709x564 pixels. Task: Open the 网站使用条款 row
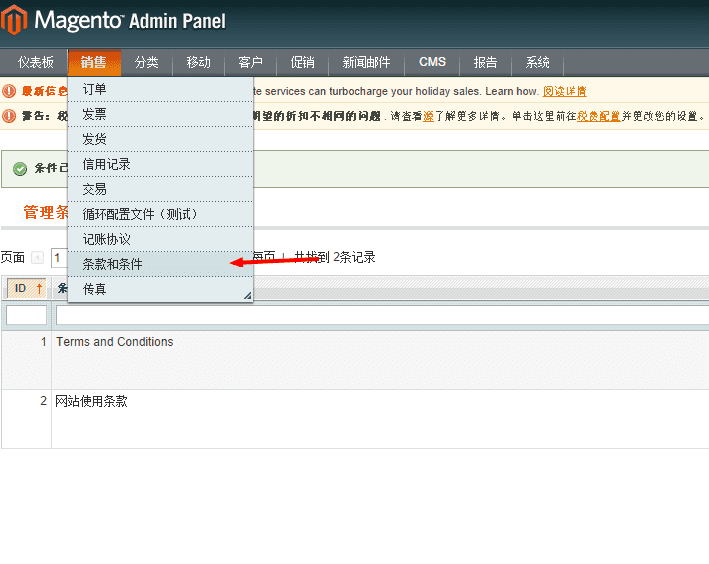[x=354, y=419]
